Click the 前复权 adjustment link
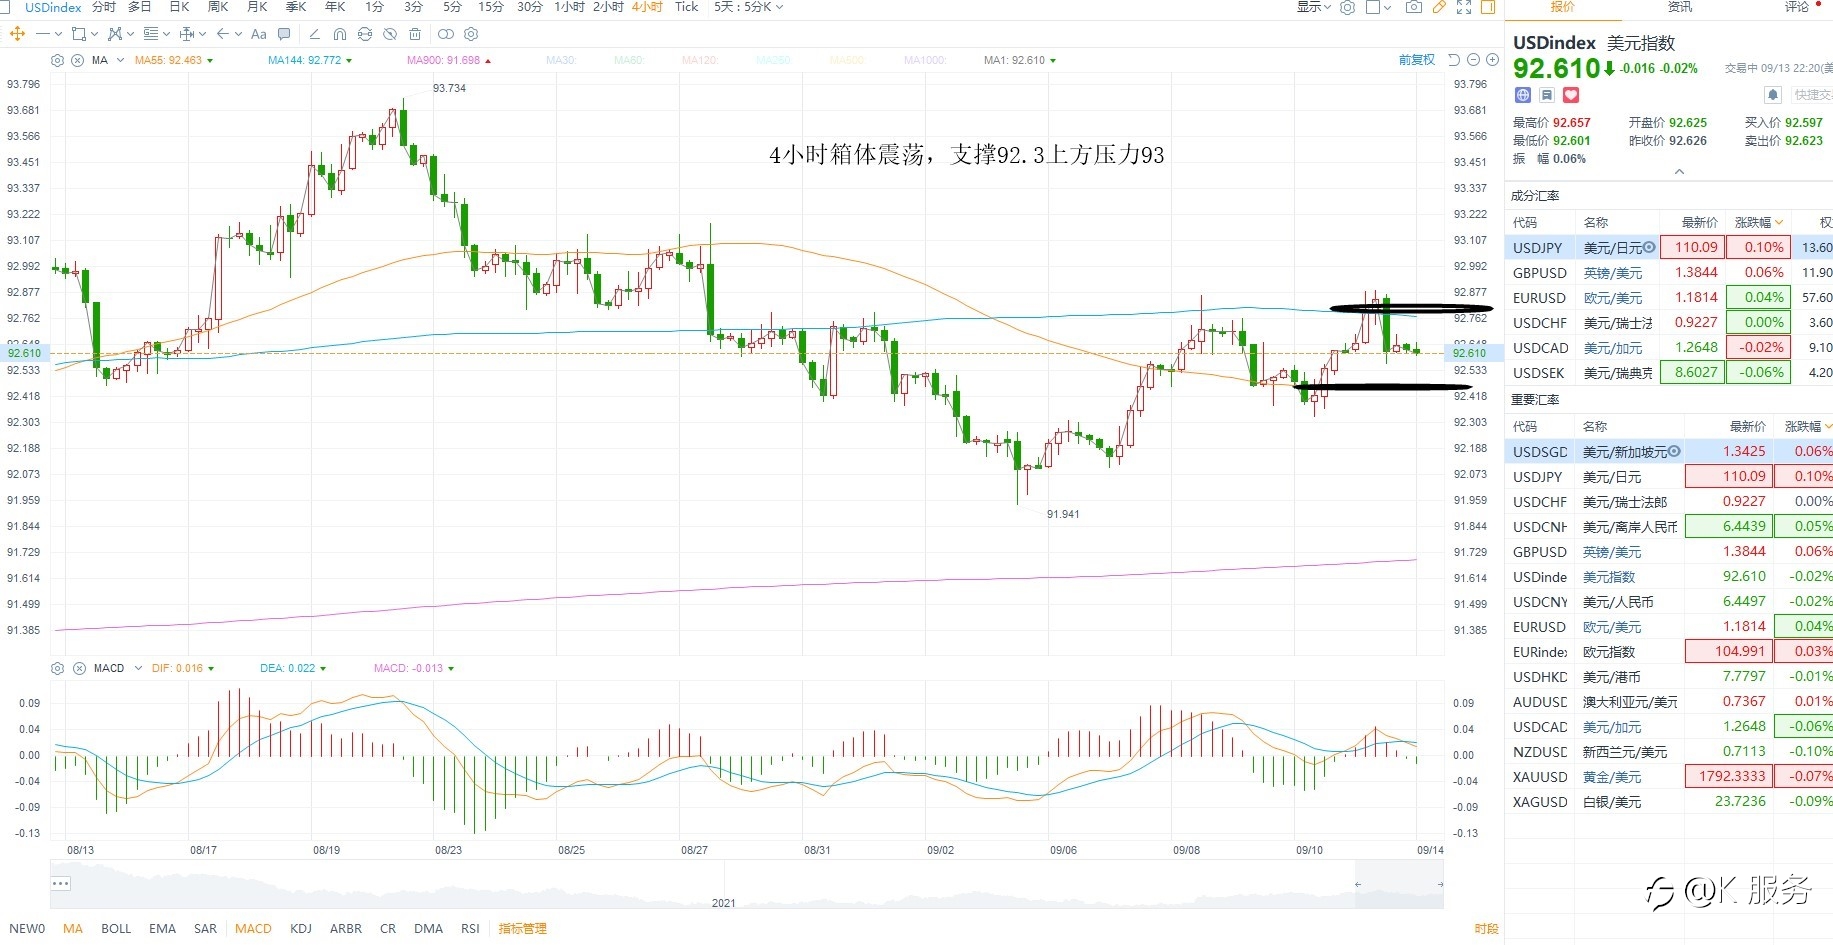1833x945 pixels. [1416, 60]
